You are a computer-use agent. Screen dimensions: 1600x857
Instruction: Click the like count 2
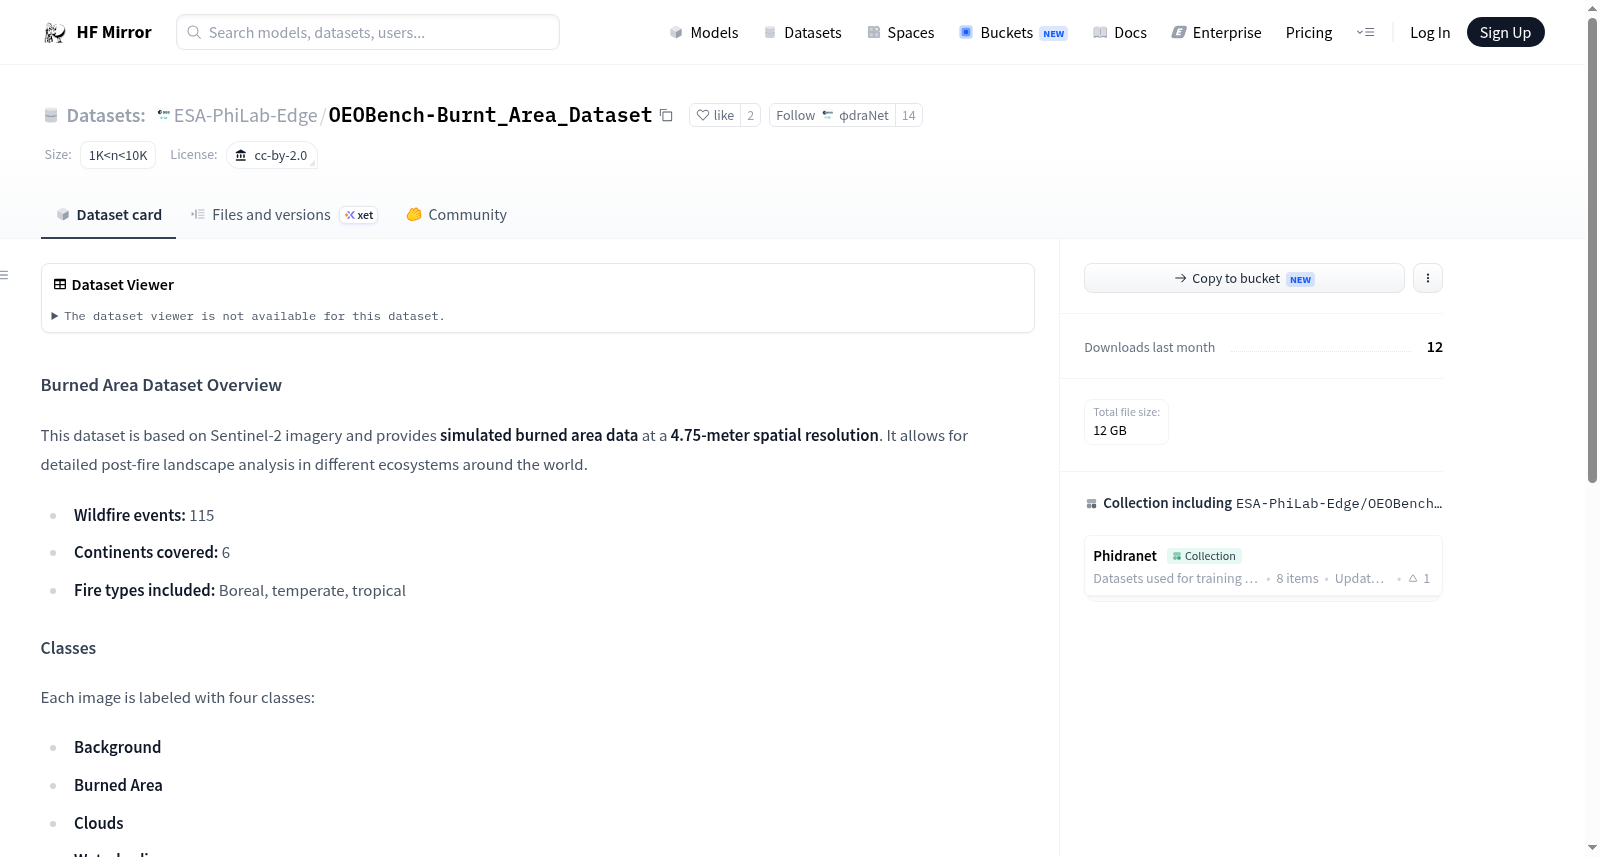(750, 115)
